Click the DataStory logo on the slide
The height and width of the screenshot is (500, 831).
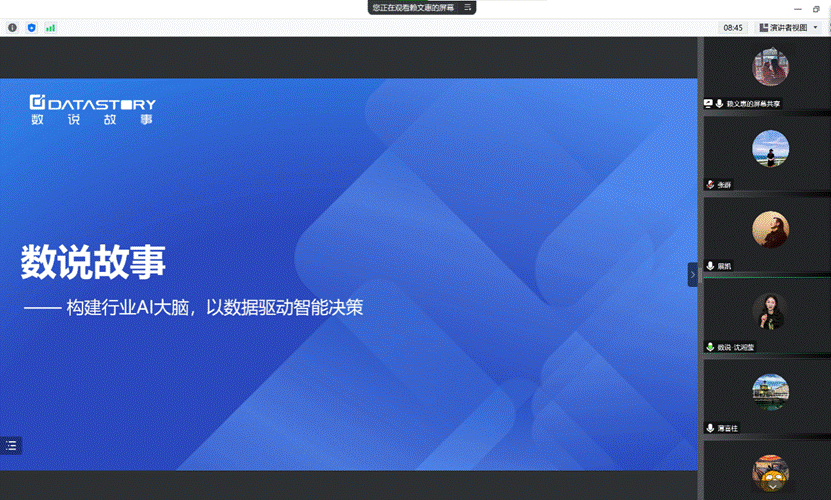[x=92, y=109]
